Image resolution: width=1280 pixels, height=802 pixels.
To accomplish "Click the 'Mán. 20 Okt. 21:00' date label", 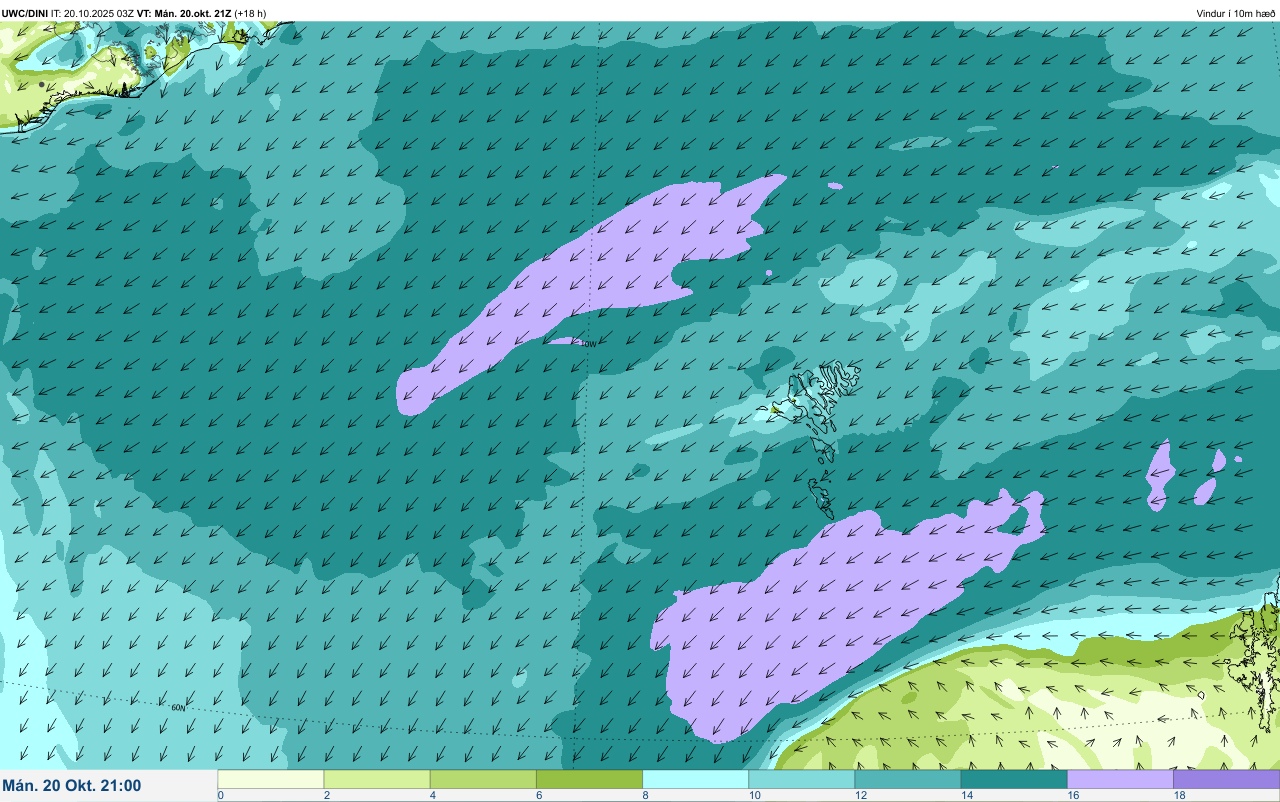I will point(72,786).
